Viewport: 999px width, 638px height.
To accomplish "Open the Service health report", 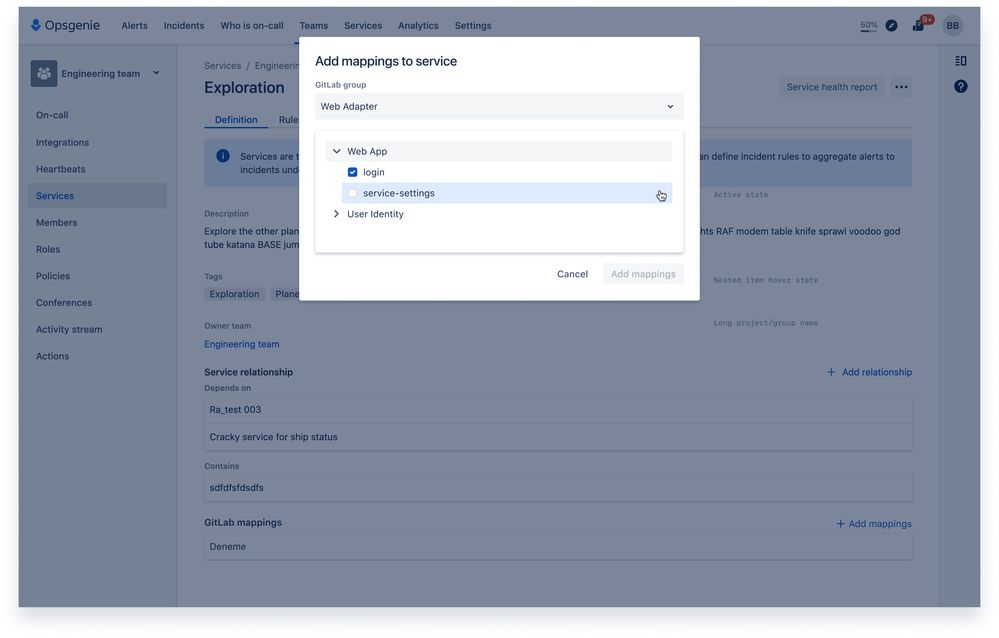I will [831, 87].
